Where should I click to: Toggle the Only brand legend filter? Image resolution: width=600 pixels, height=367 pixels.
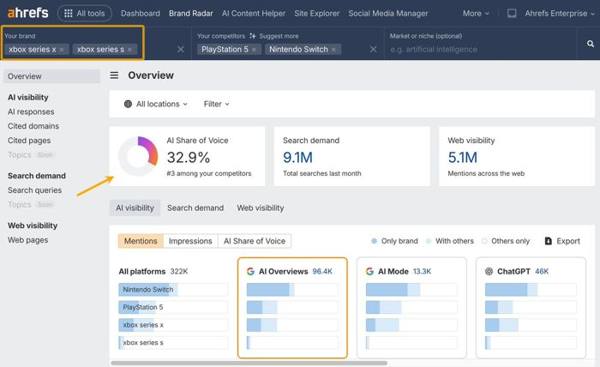395,241
